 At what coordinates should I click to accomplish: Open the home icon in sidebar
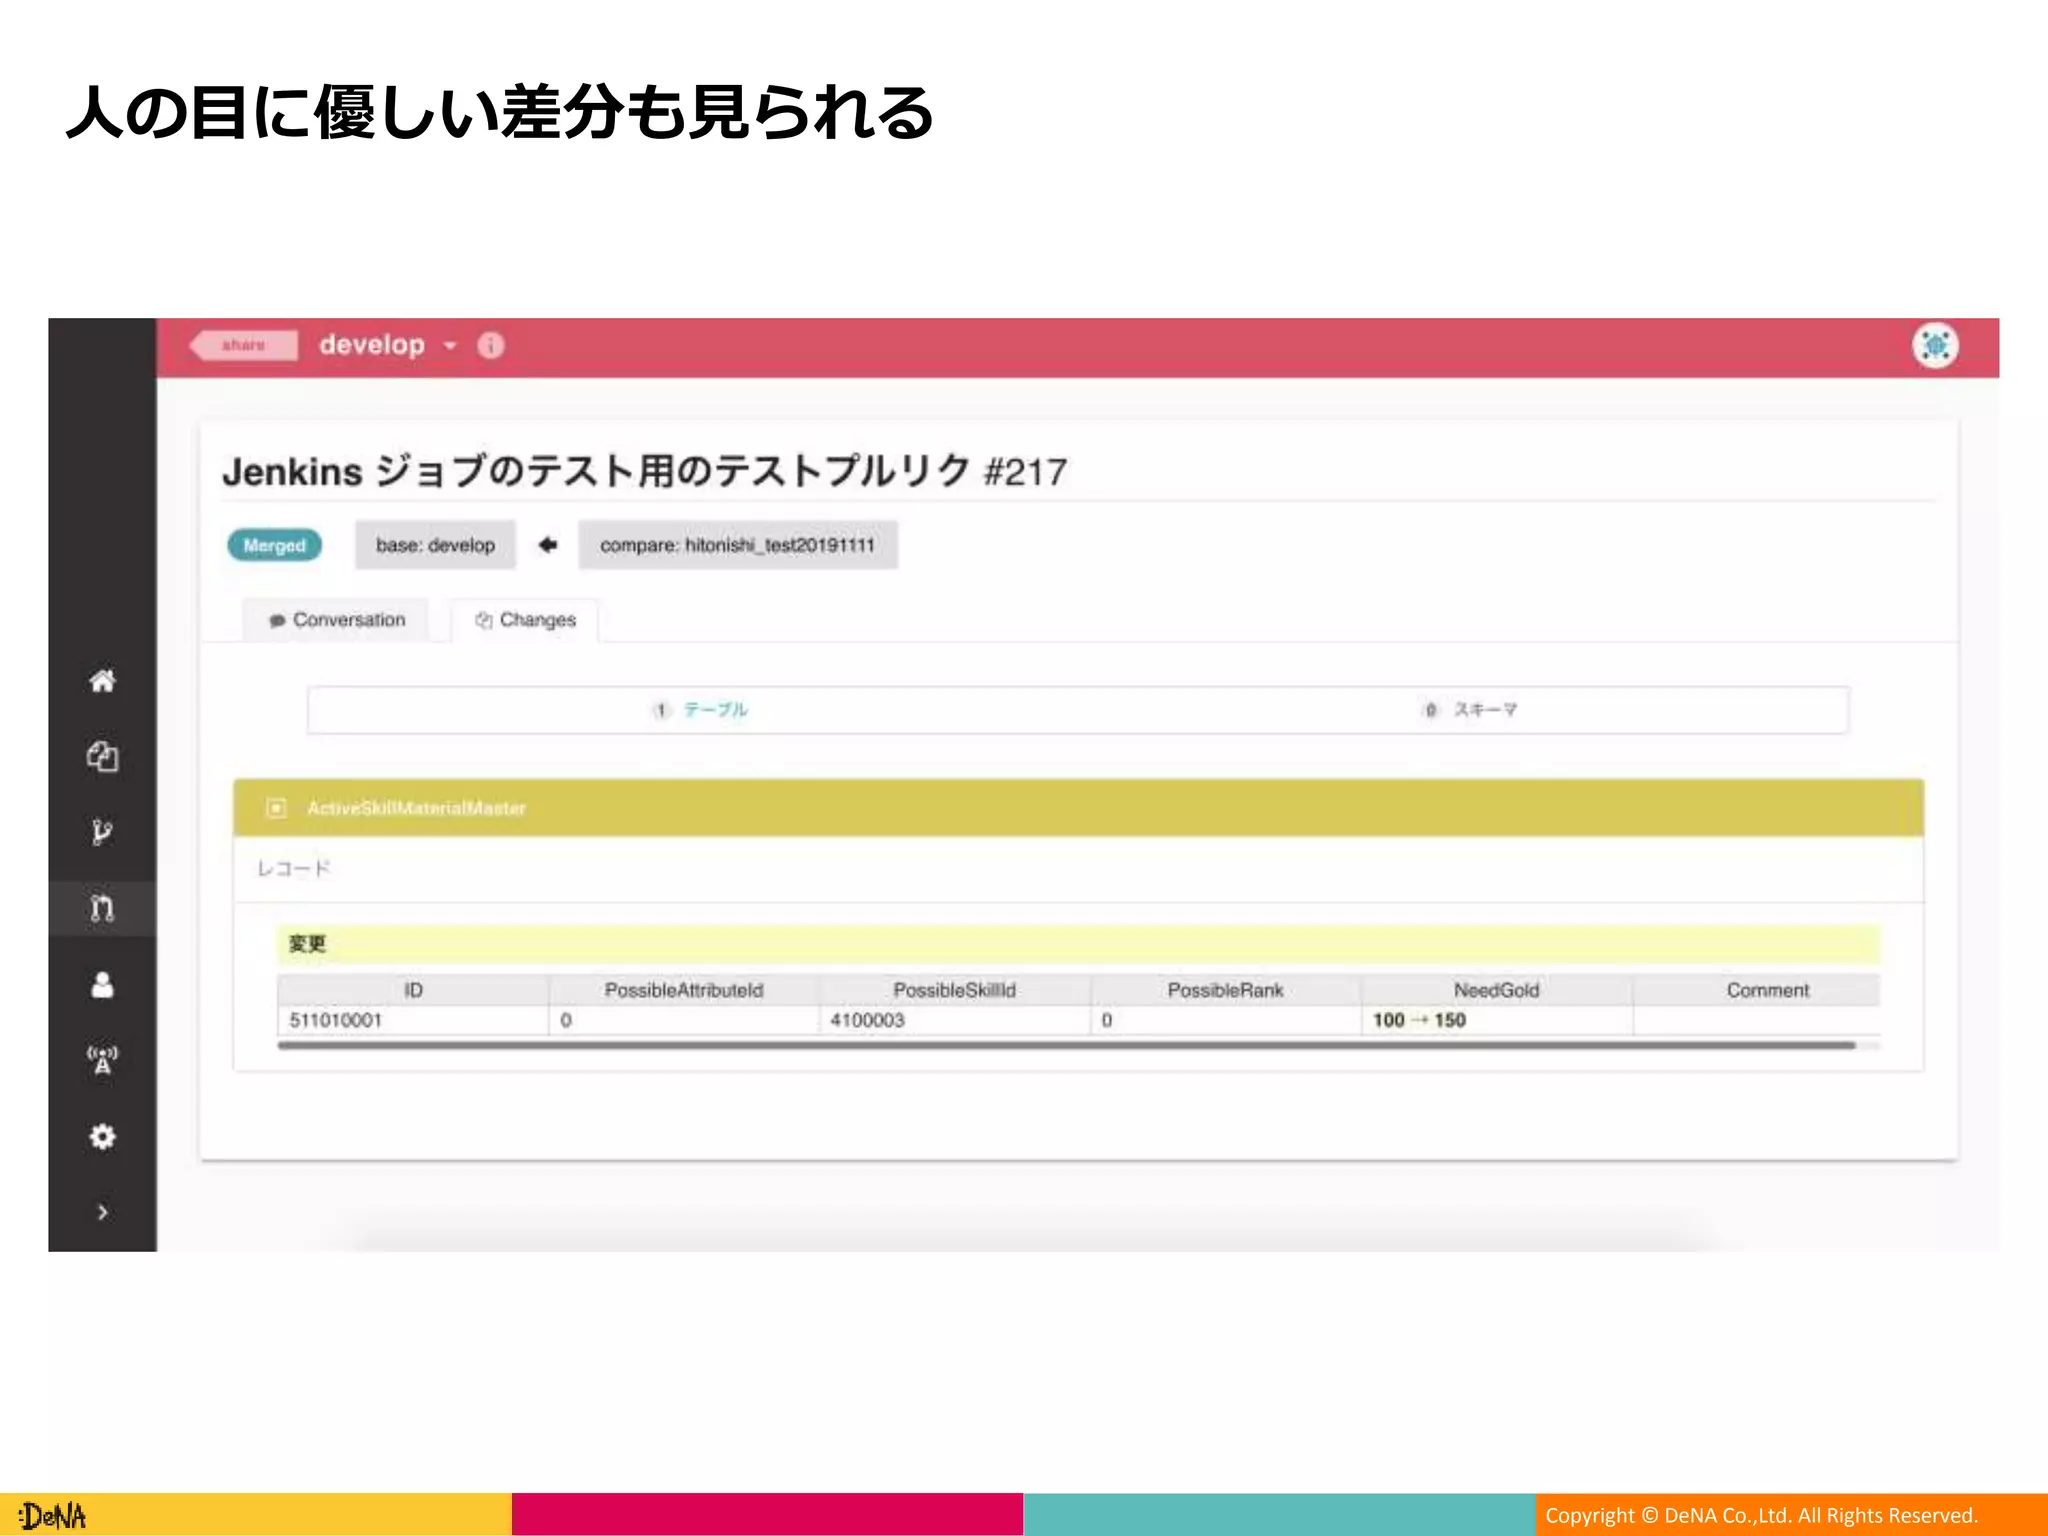tap(102, 681)
